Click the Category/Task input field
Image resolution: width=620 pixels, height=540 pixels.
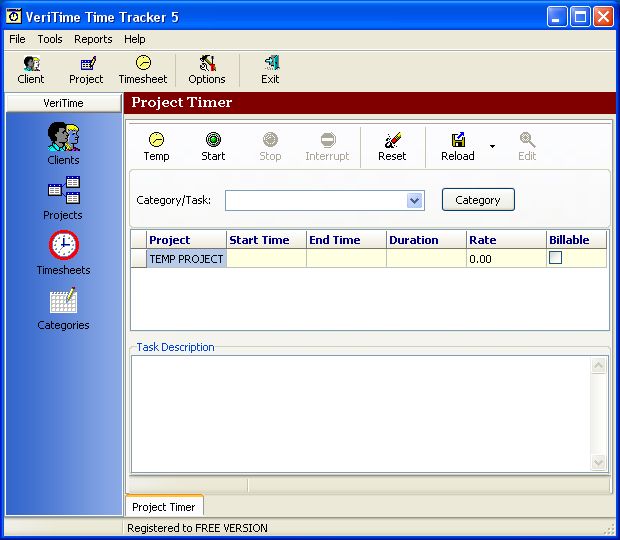[316, 200]
